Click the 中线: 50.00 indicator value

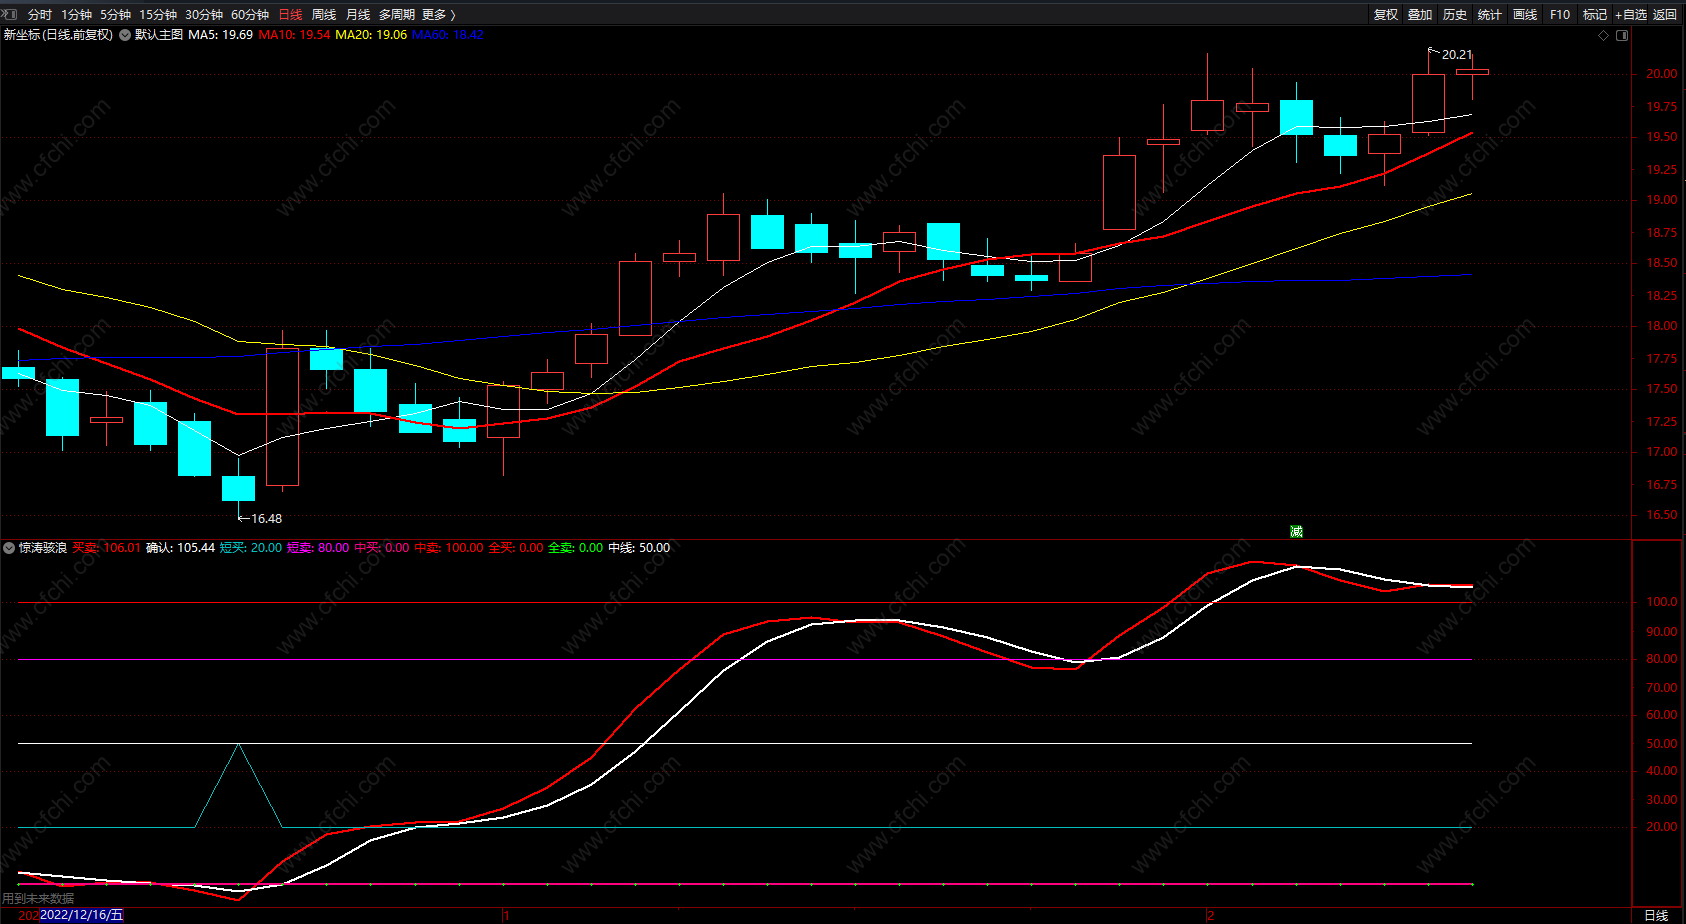coord(639,548)
